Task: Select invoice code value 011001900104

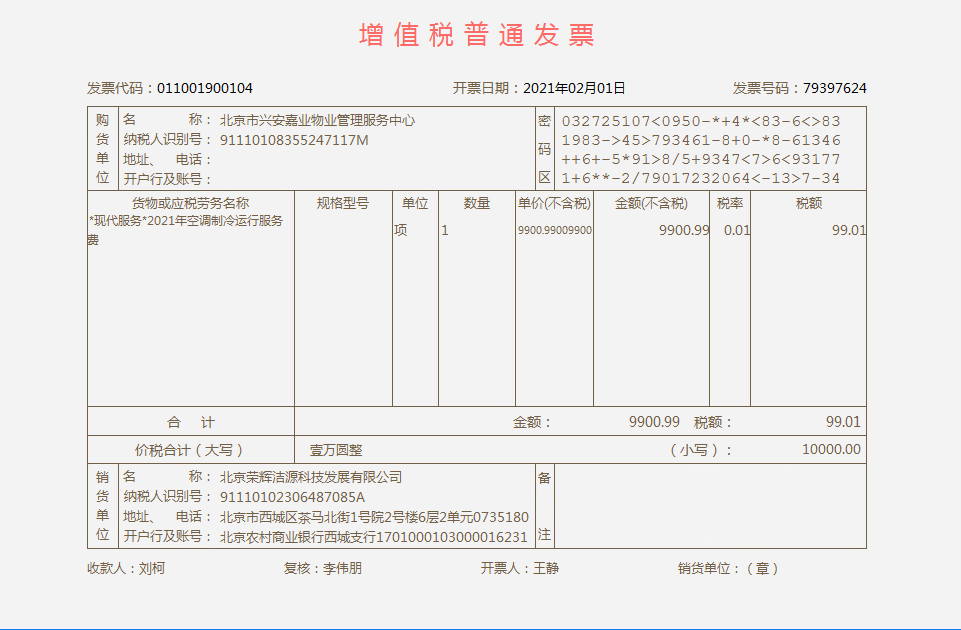Action: 205,88
